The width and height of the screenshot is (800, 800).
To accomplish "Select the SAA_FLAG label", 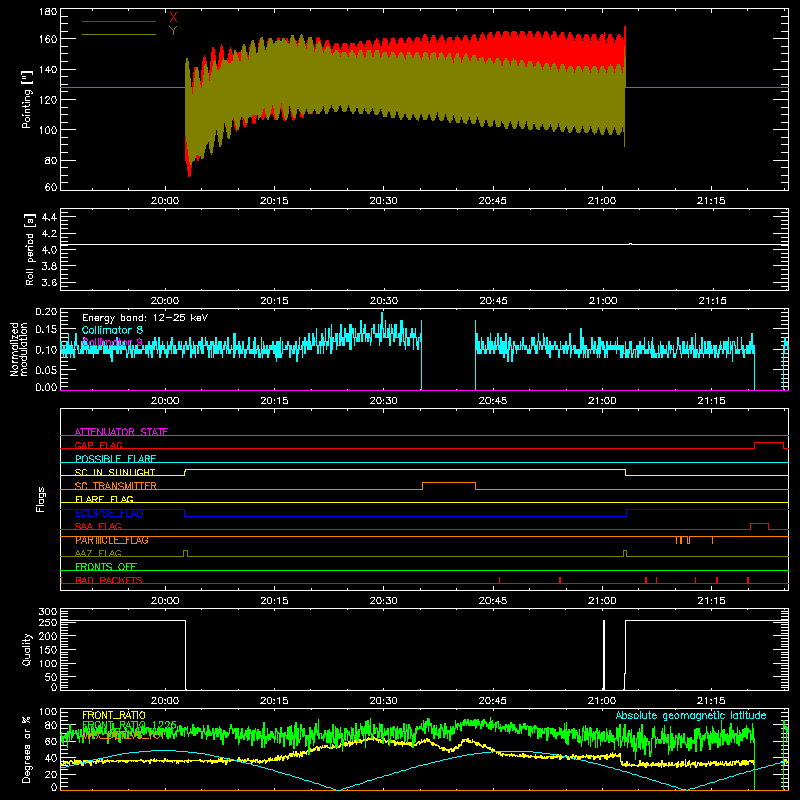I will click(98, 526).
